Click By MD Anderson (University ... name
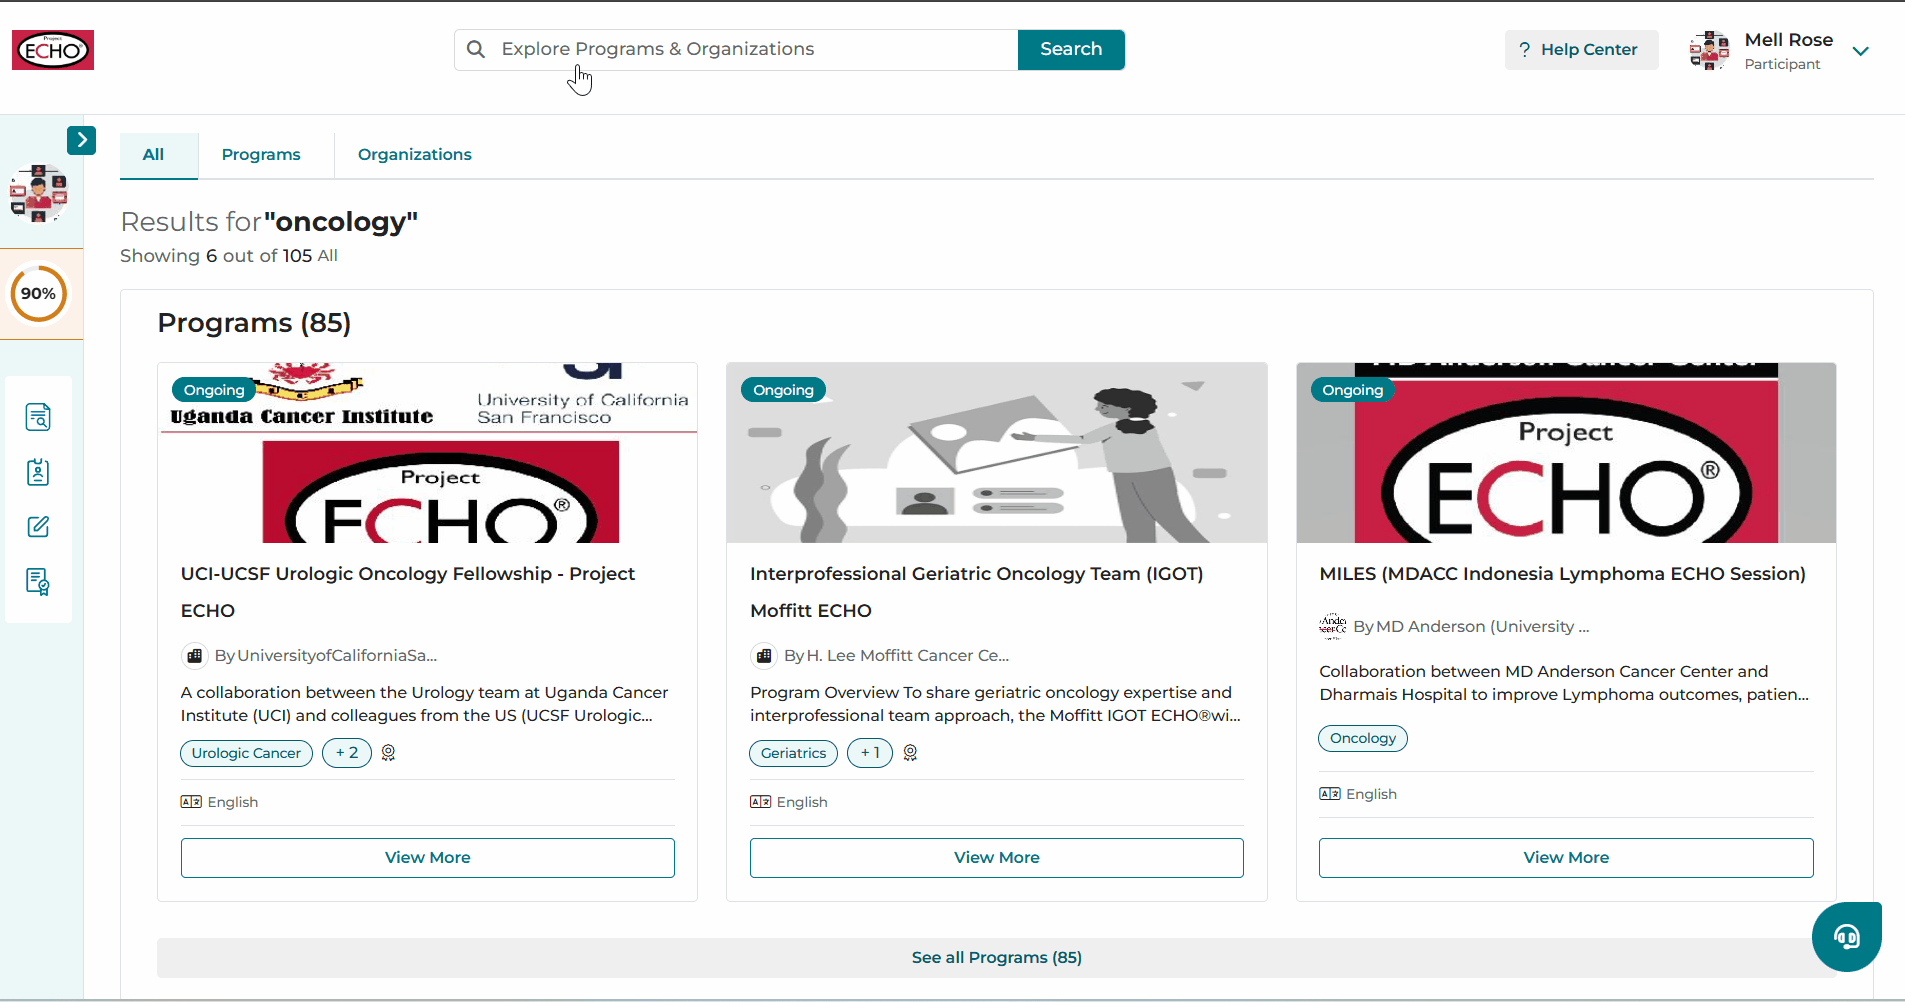Screen dimensions: 1905x1002 [1471, 627]
